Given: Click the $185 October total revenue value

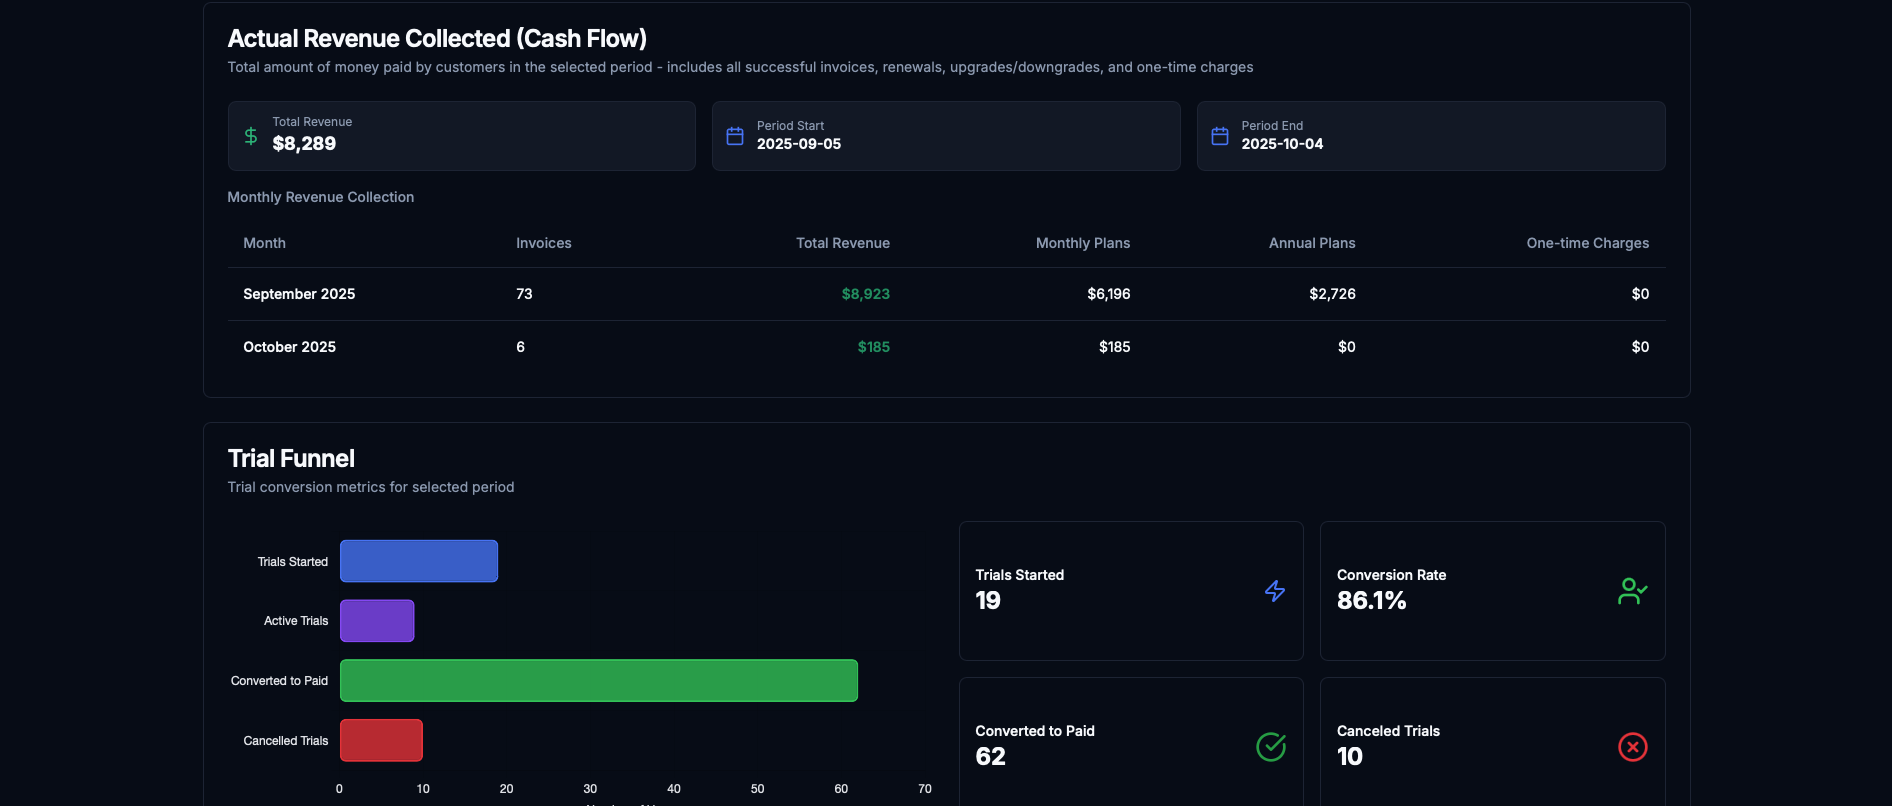Looking at the screenshot, I should tap(873, 347).
